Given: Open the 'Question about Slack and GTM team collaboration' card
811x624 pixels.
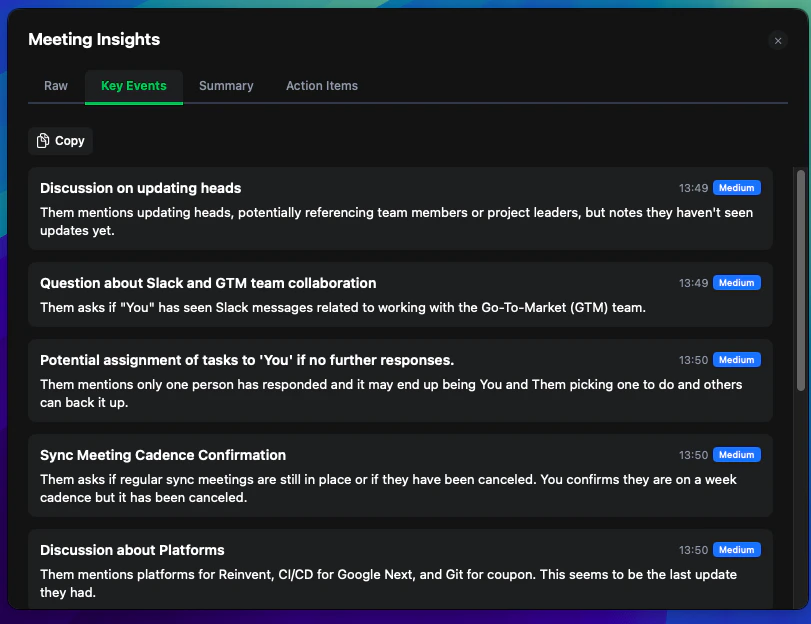Looking at the screenshot, I should click(400, 295).
